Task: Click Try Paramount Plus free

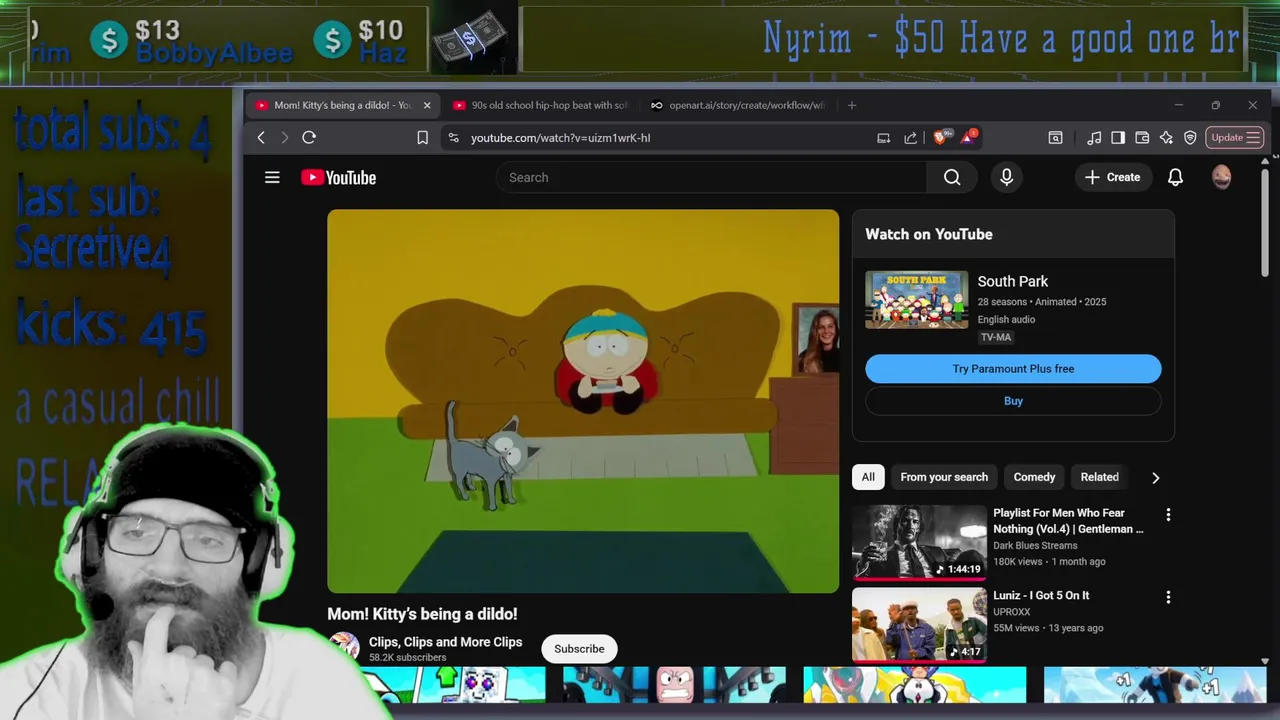Action: [1013, 369]
